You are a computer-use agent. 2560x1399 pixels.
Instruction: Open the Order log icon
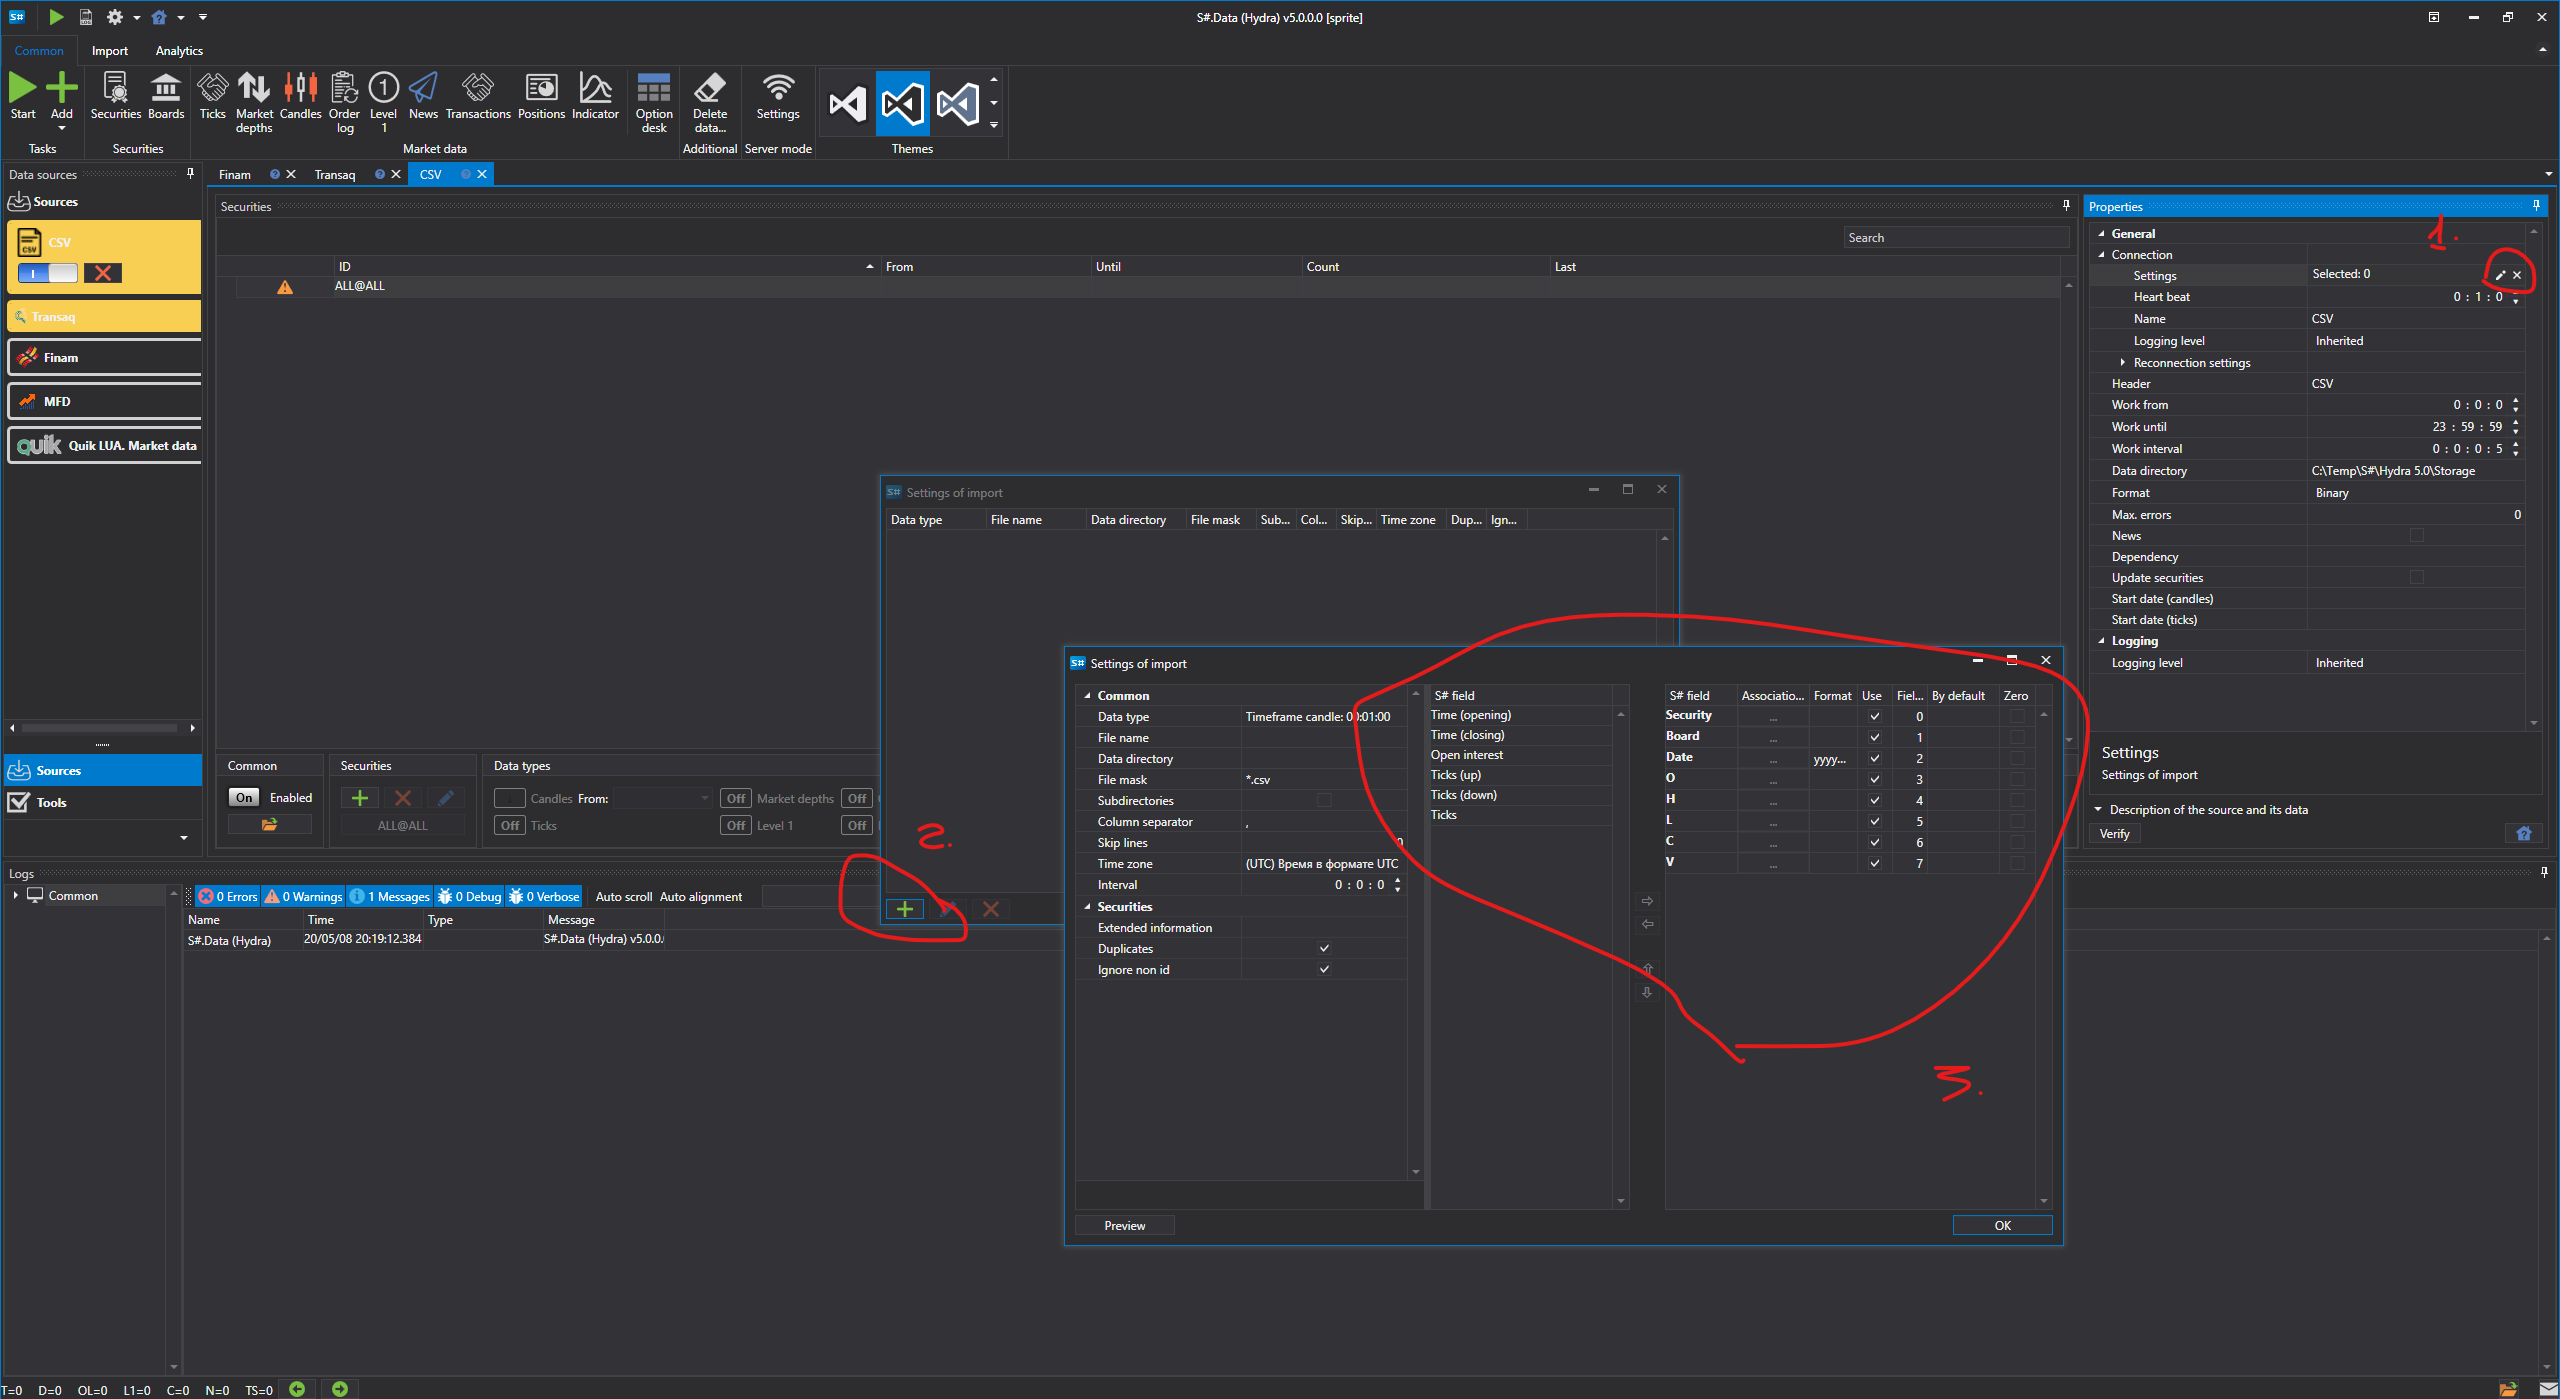344,88
